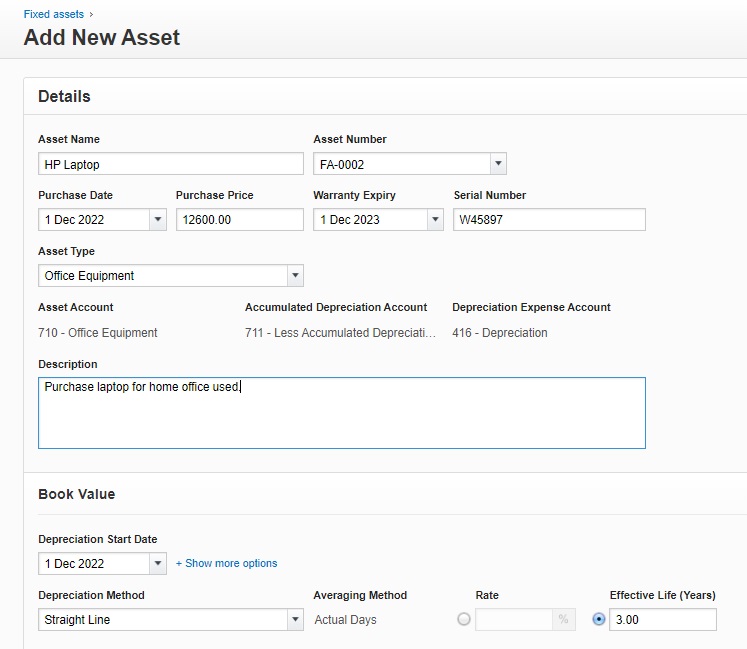This screenshot has width=747, height=649.
Task: Expand the Asset Type dropdown arrow
Action: tap(295, 276)
